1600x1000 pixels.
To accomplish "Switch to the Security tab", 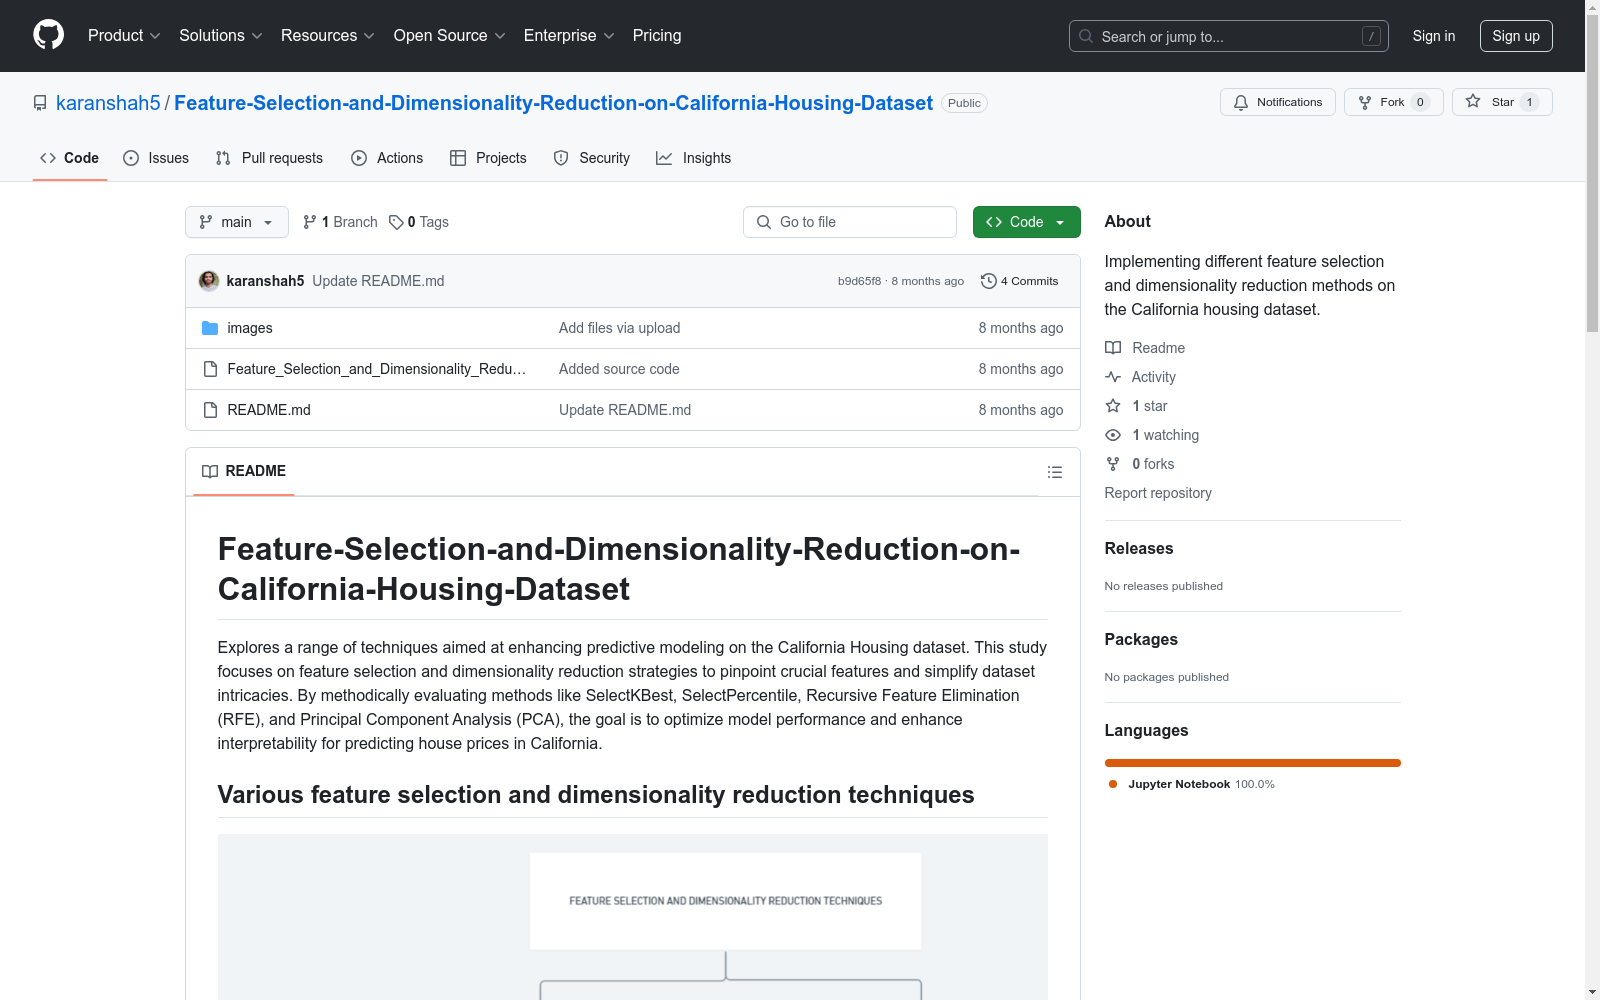I will pos(592,158).
